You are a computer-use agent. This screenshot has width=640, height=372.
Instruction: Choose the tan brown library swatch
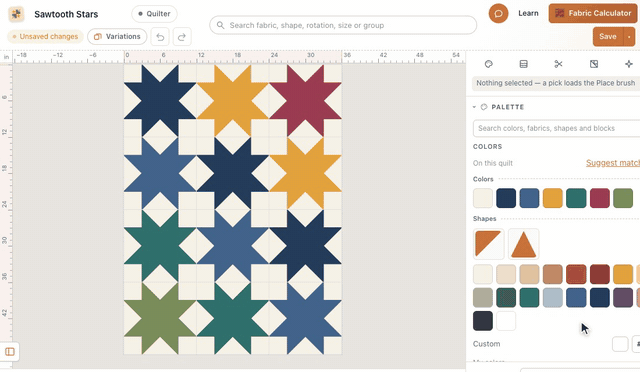pos(553,274)
